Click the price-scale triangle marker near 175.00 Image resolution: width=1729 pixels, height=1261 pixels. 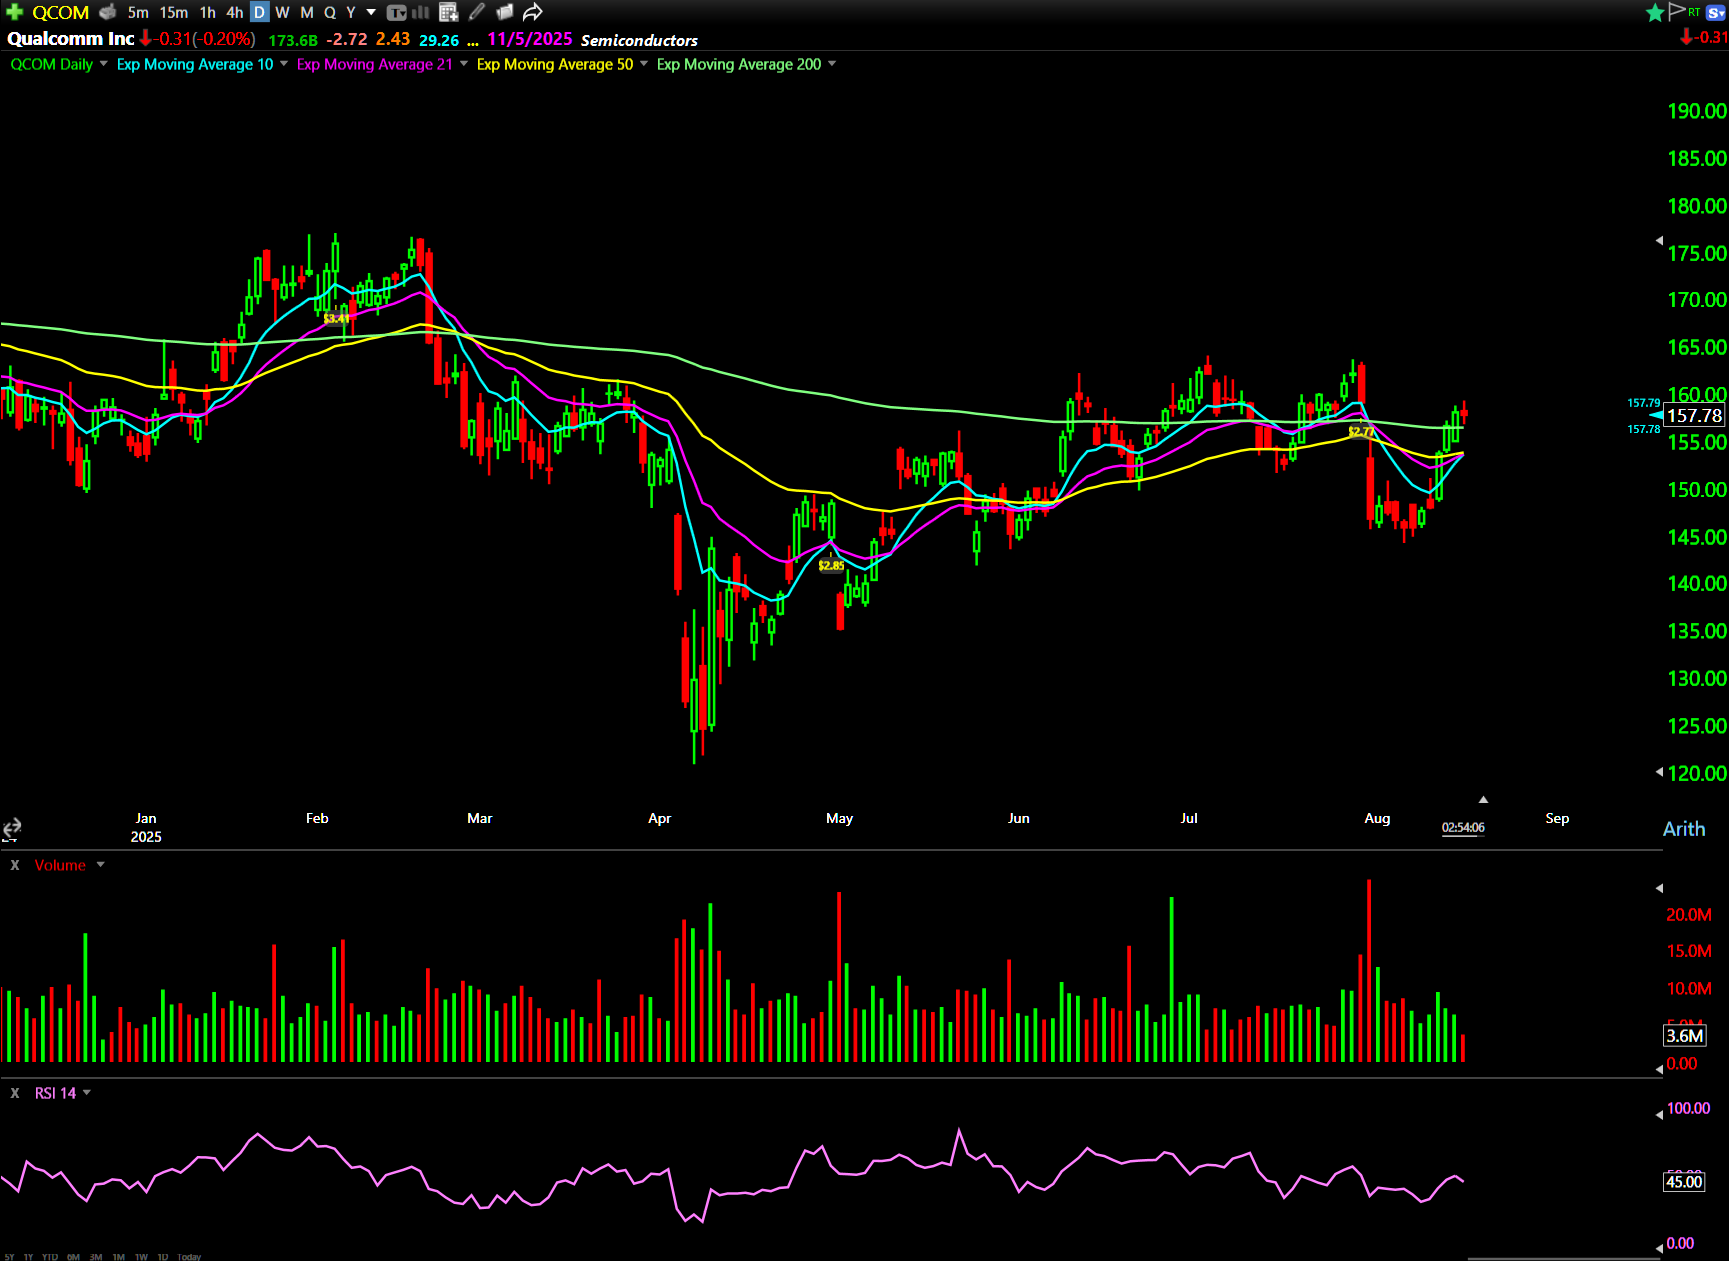pyautogui.click(x=1660, y=240)
